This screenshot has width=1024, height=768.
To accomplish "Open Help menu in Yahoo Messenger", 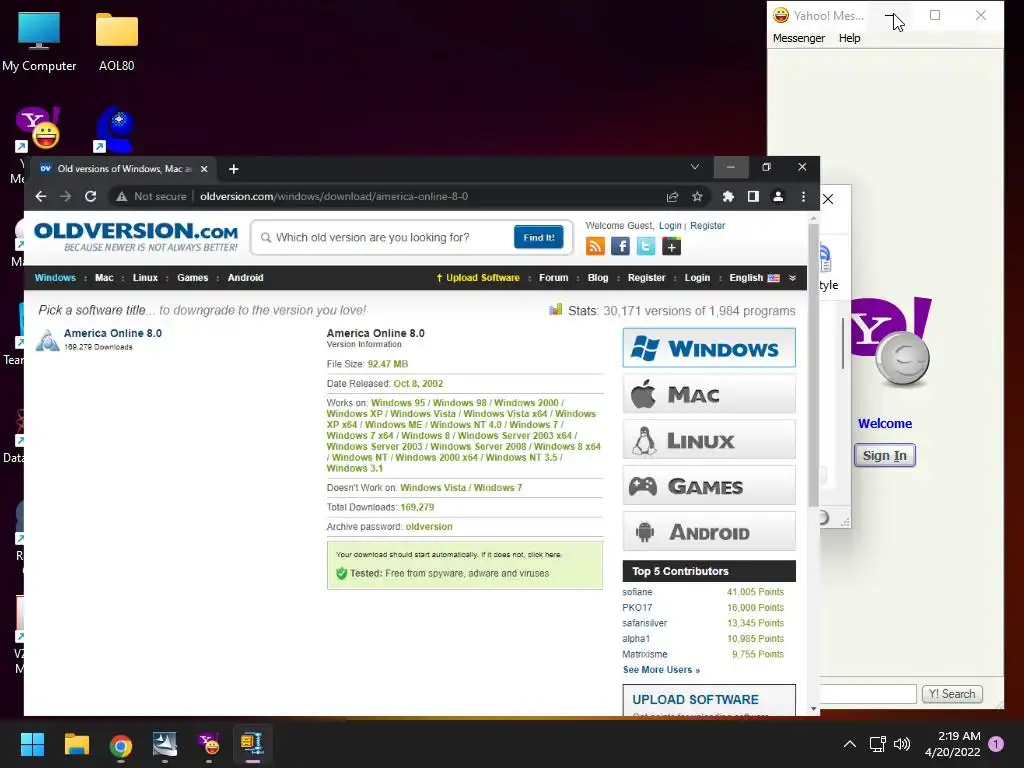I will point(849,38).
